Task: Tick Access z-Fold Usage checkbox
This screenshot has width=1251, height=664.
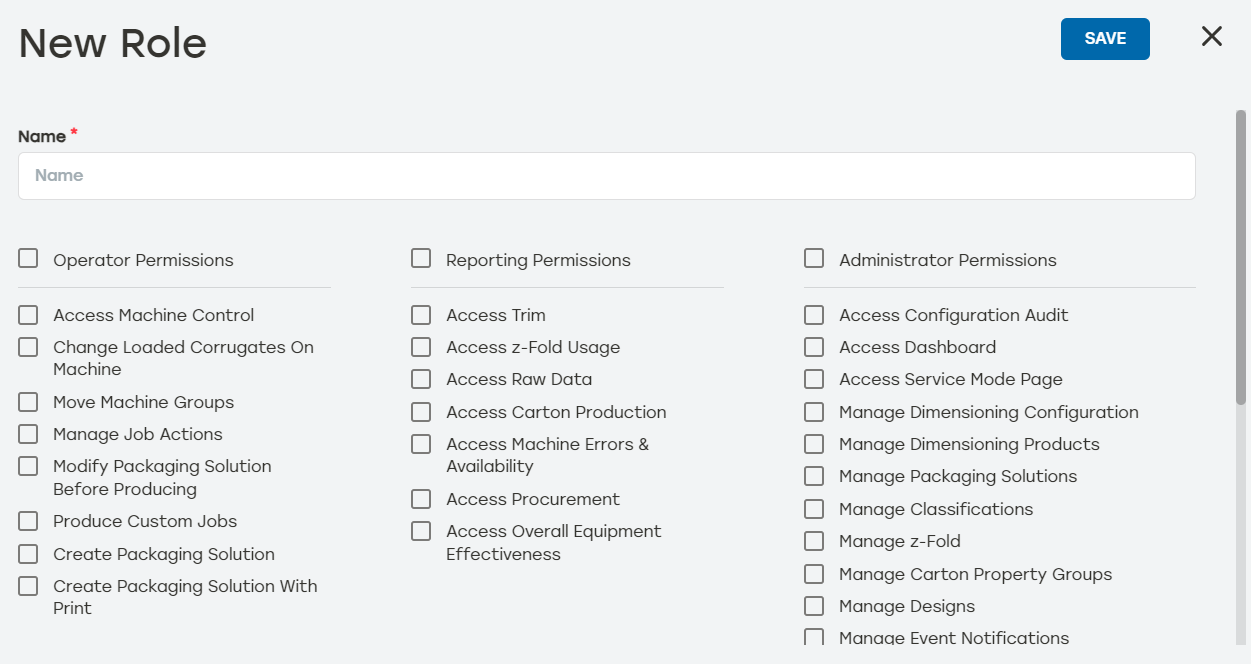Action: [421, 347]
